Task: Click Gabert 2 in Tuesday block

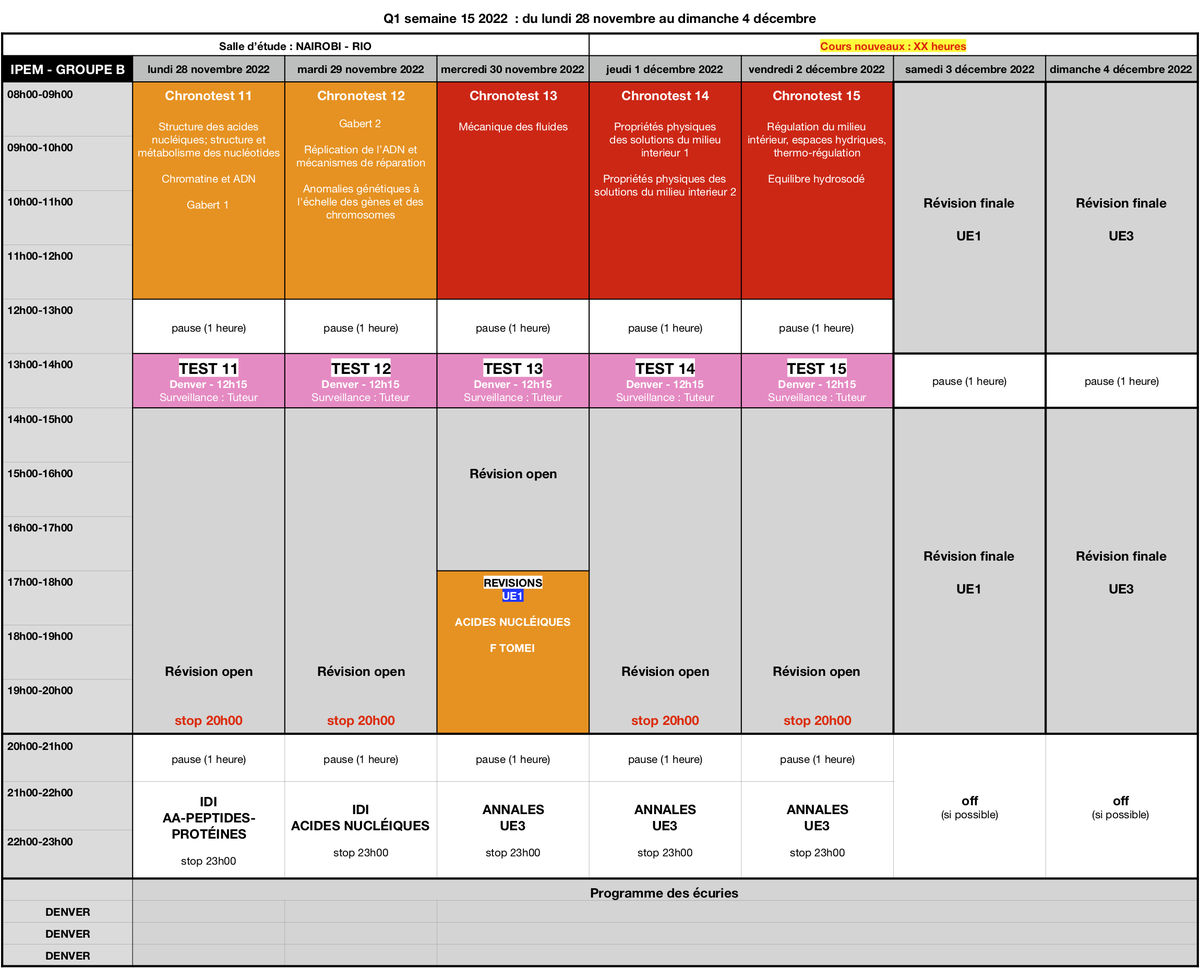Action: (x=360, y=124)
